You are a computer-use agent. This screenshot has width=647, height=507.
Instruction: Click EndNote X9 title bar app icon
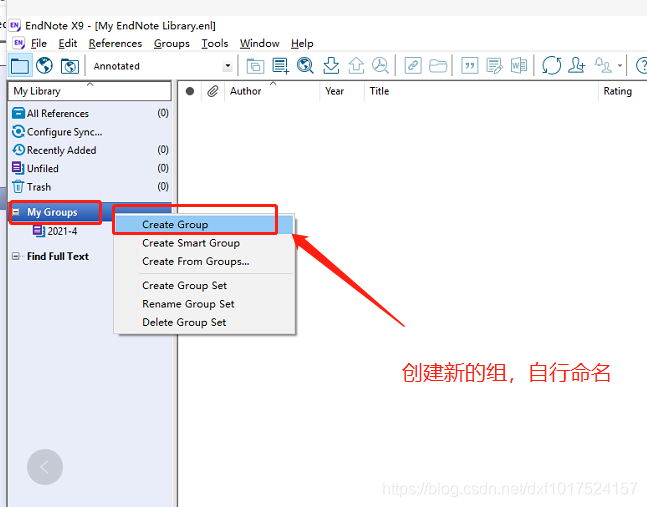[x=15, y=26]
